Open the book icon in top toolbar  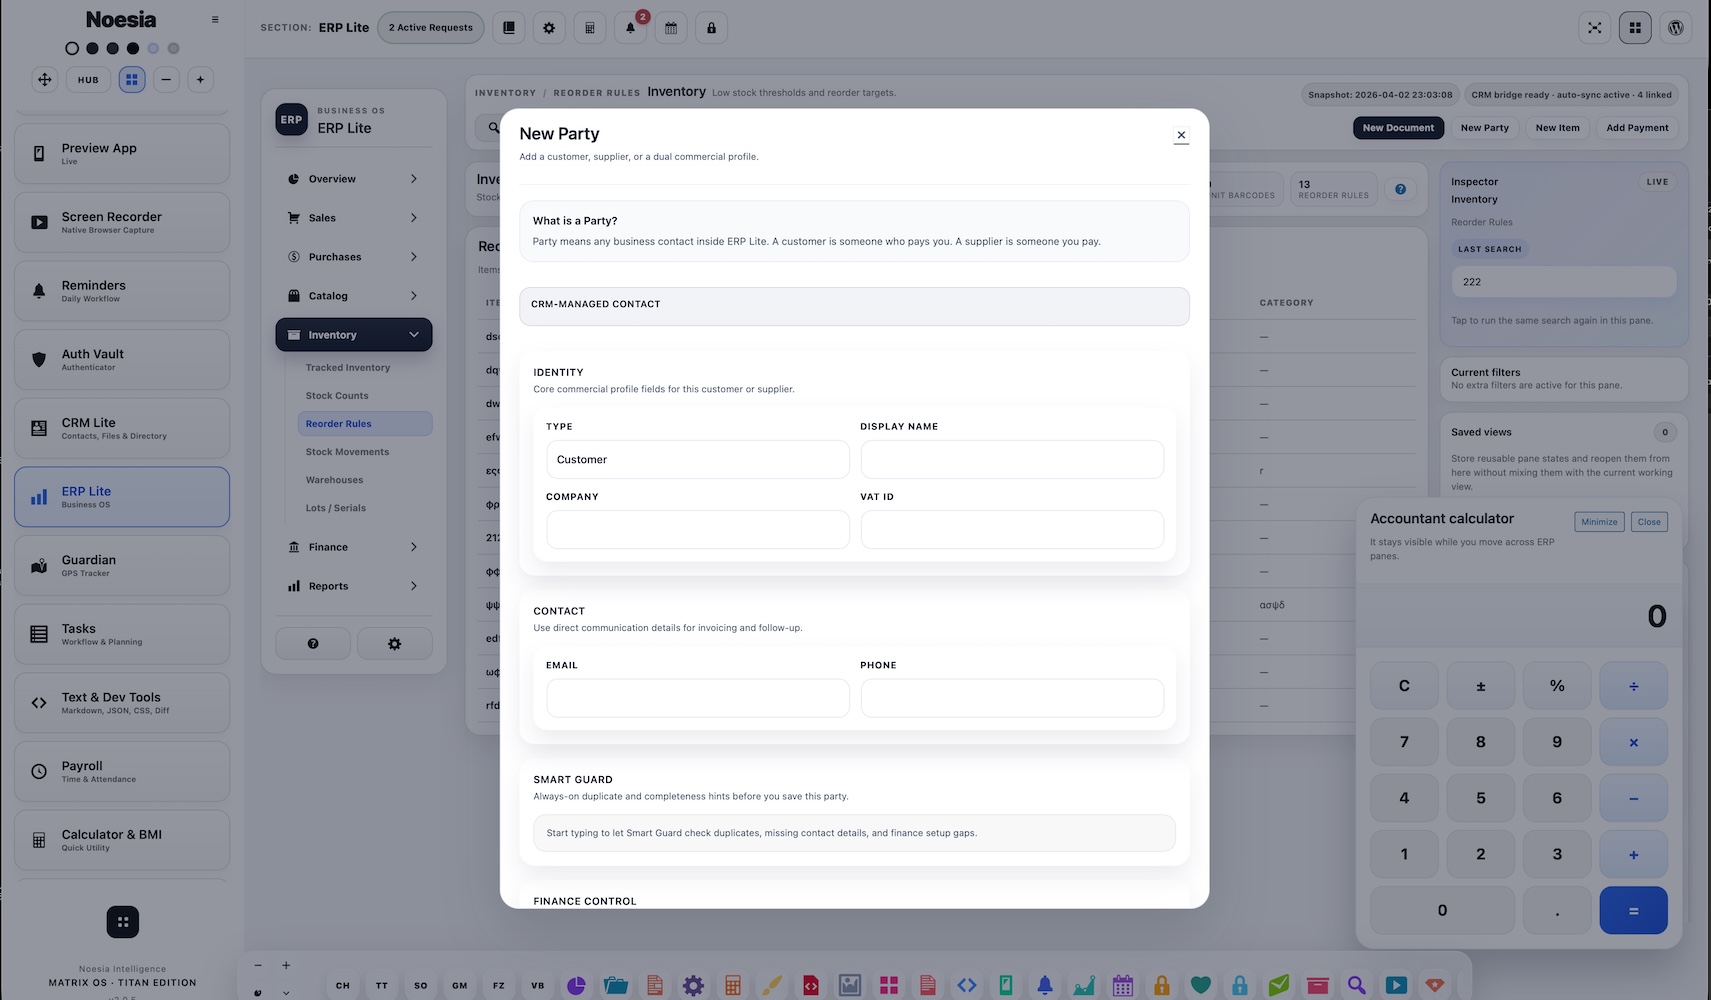(x=509, y=28)
